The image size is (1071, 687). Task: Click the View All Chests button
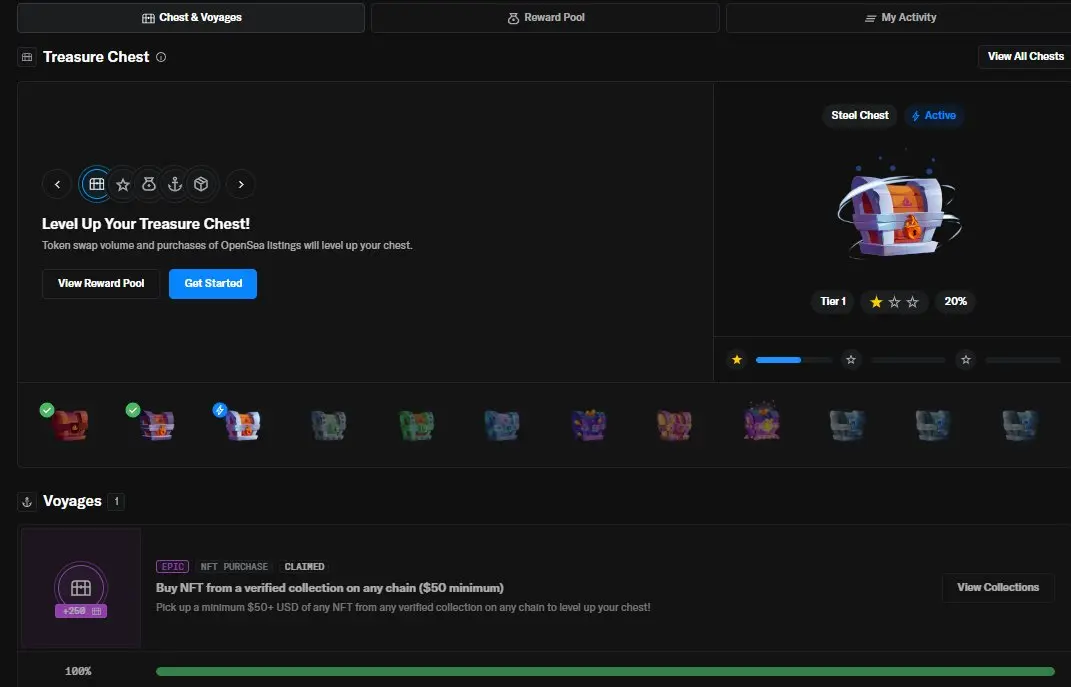(x=1025, y=57)
